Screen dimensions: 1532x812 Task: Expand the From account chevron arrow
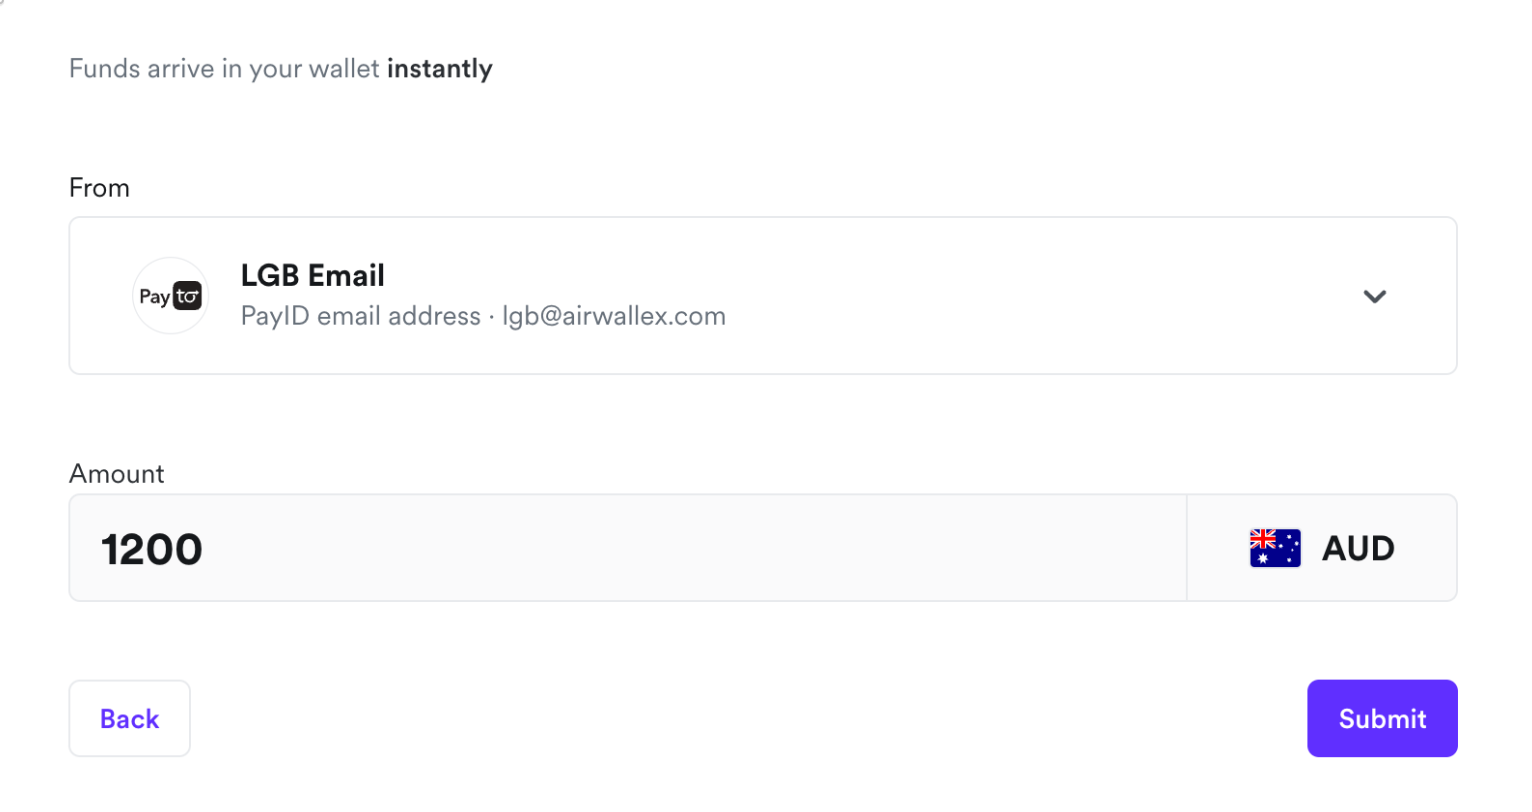pyautogui.click(x=1375, y=296)
